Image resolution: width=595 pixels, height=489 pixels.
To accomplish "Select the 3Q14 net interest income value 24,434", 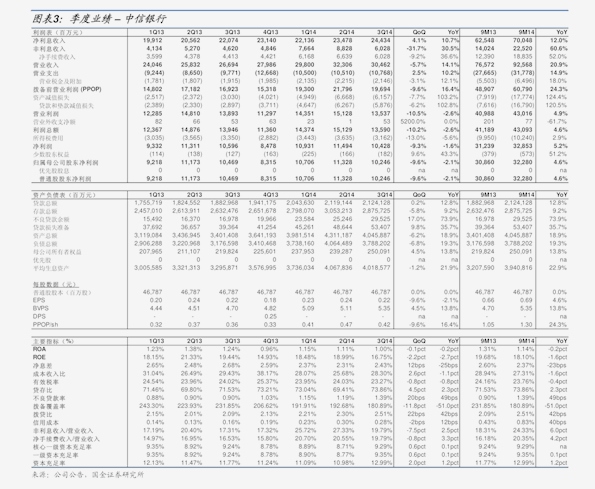I will coord(381,40).
